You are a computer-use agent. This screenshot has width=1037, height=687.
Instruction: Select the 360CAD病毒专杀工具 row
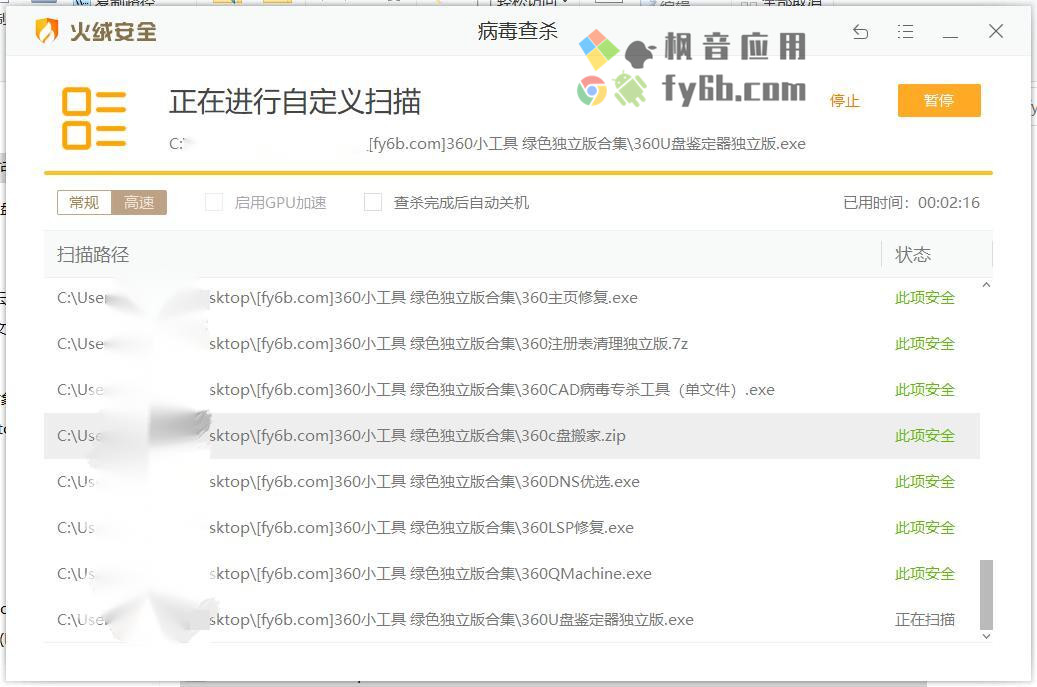512,389
